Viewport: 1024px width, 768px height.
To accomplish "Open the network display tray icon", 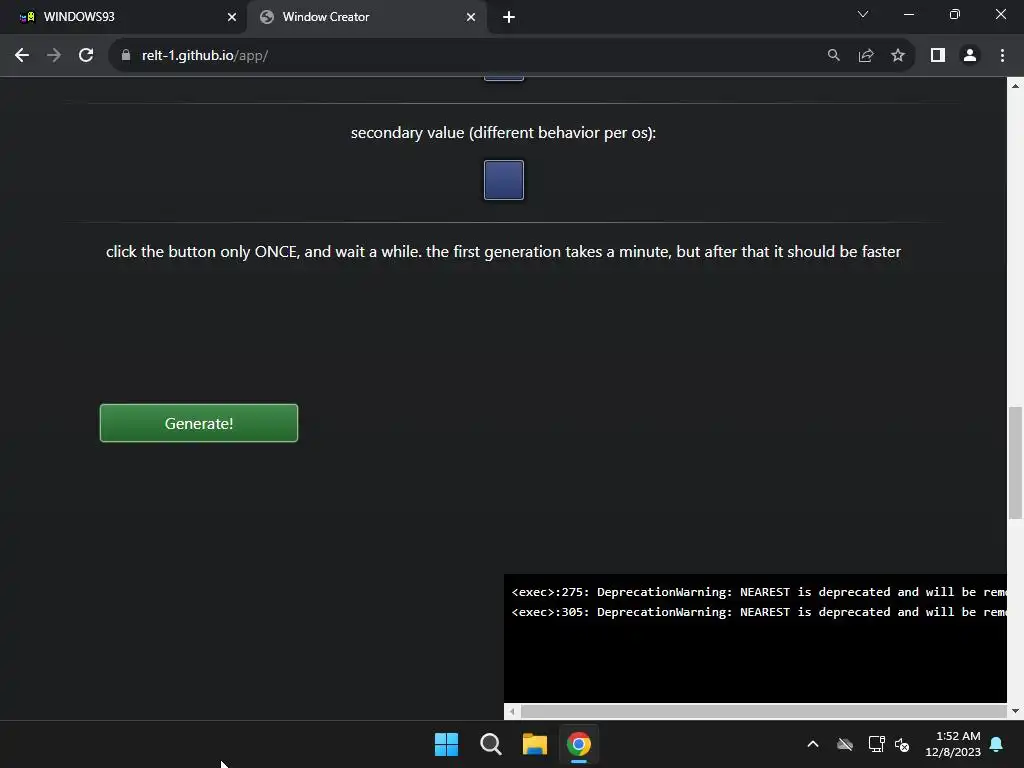I will (x=876, y=744).
